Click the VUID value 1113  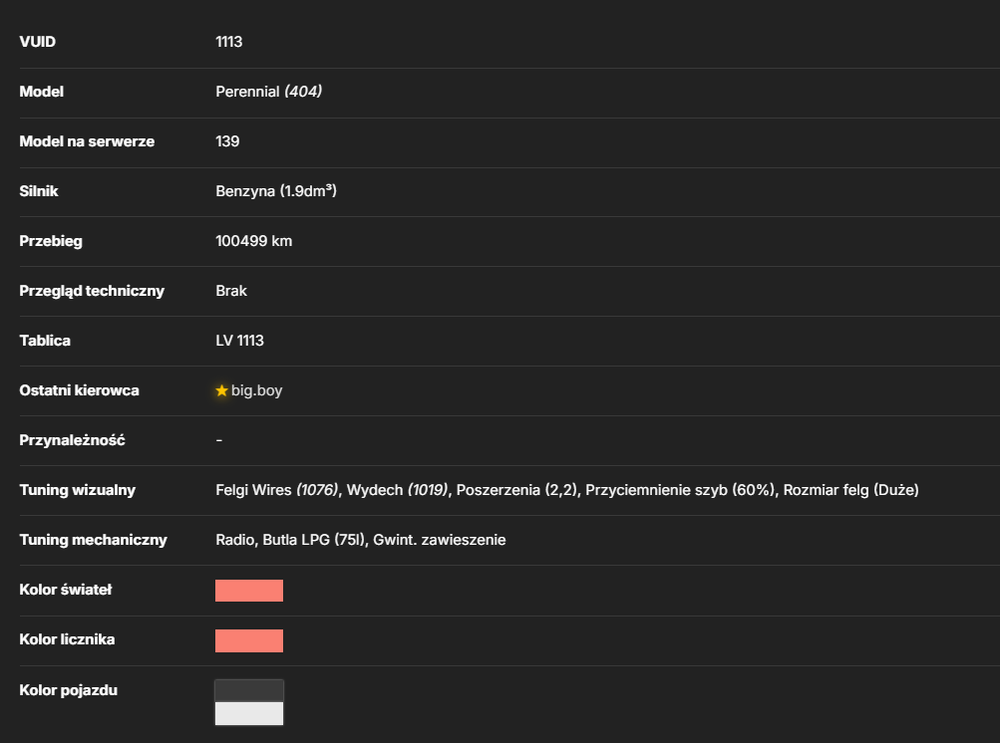229,41
